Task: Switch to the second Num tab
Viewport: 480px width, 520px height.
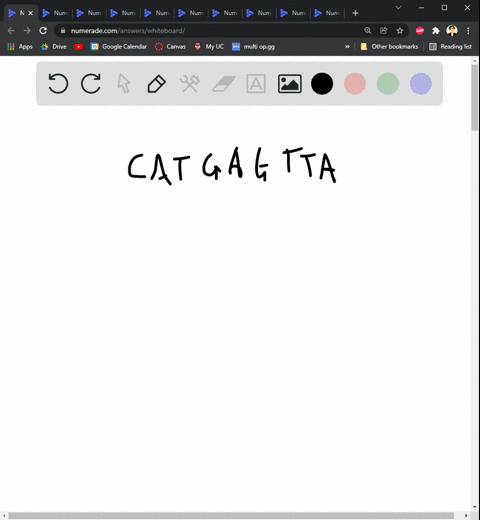Action: pos(55,13)
